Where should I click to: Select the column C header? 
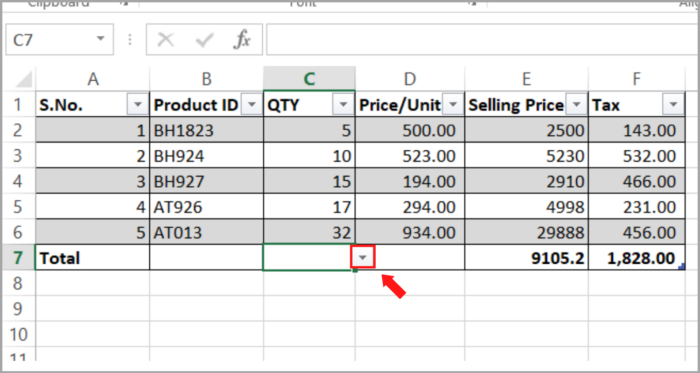tap(309, 79)
